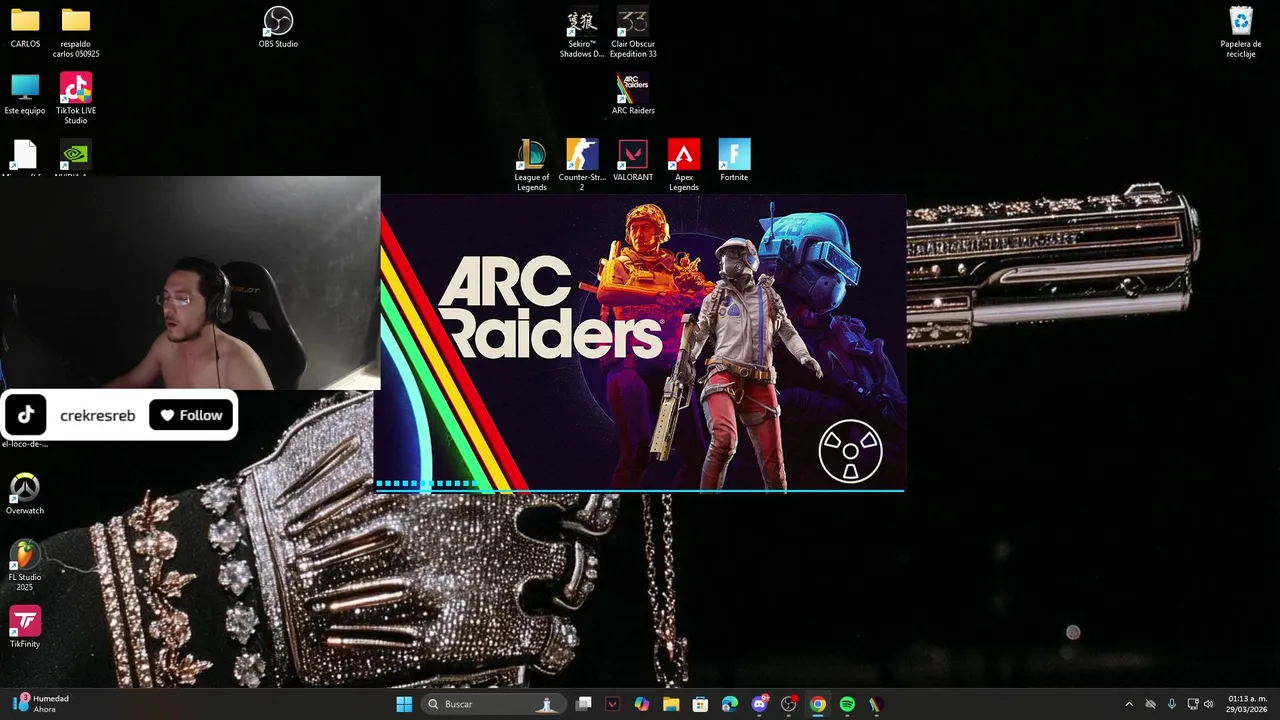The width and height of the screenshot is (1280, 720).
Task: Select the TikFinity desktop shortcut
Action: (25, 627)
